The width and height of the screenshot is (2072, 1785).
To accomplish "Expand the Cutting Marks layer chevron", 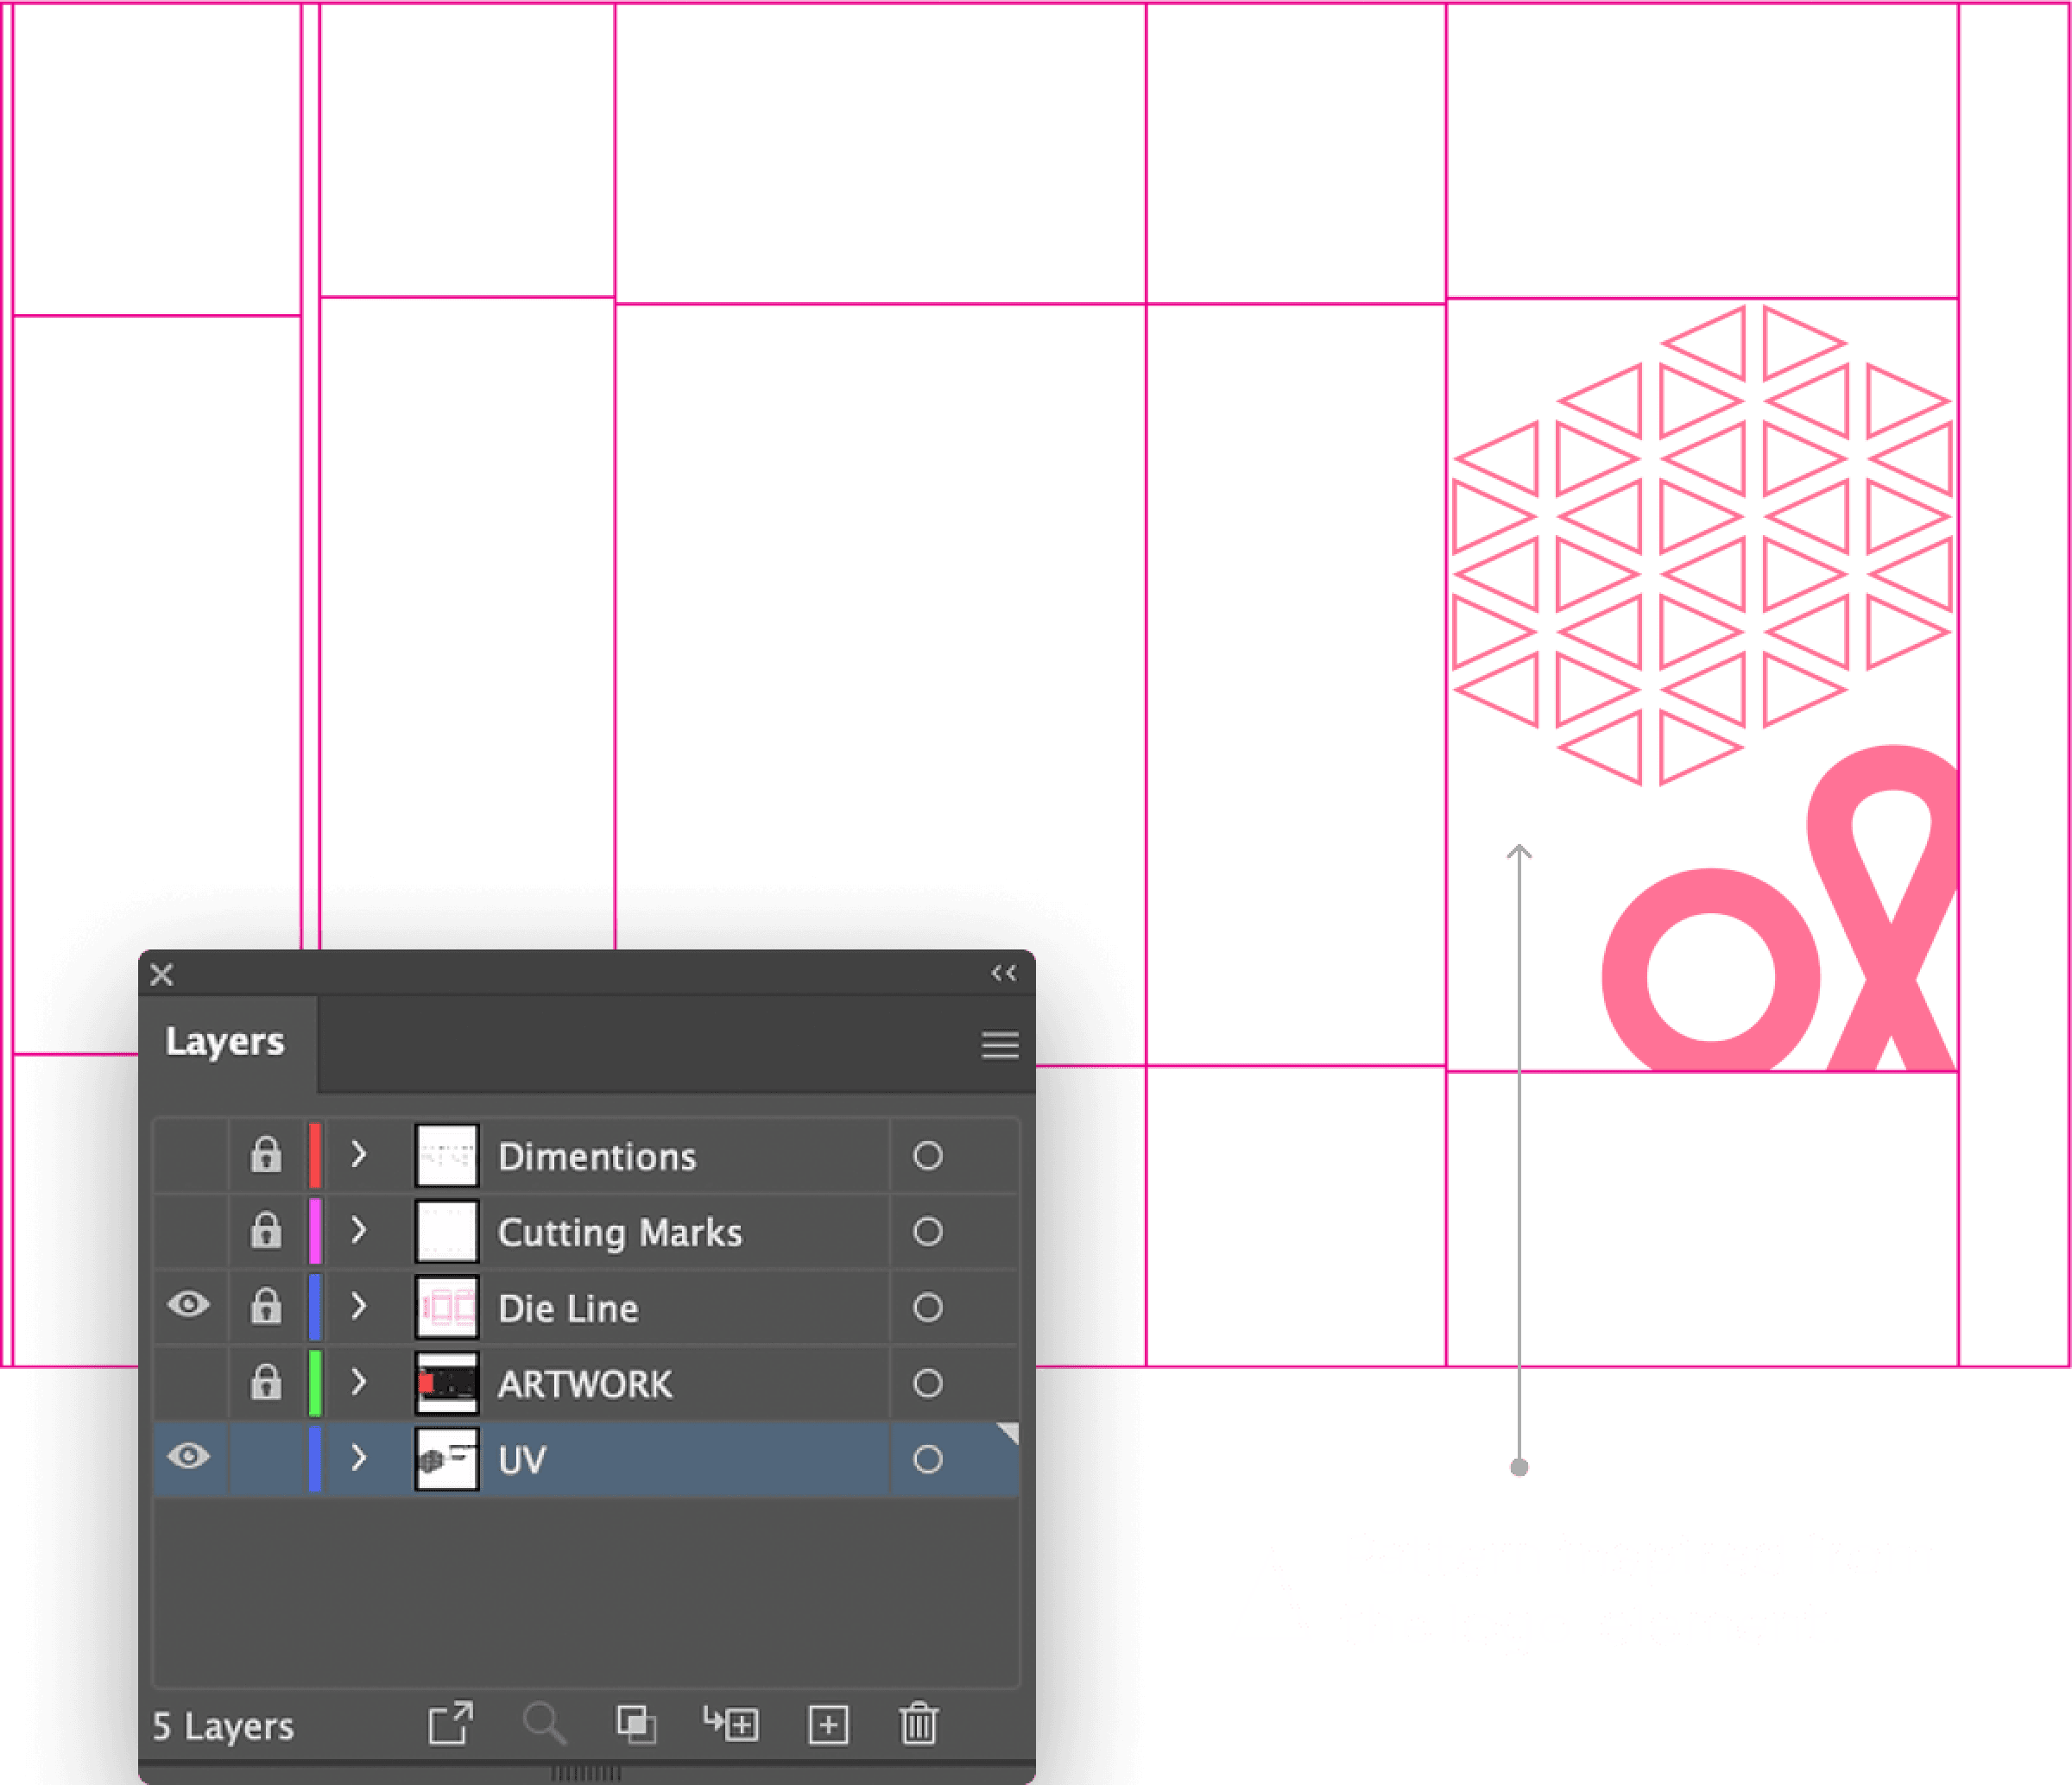I will click(x=359, y=1231).
